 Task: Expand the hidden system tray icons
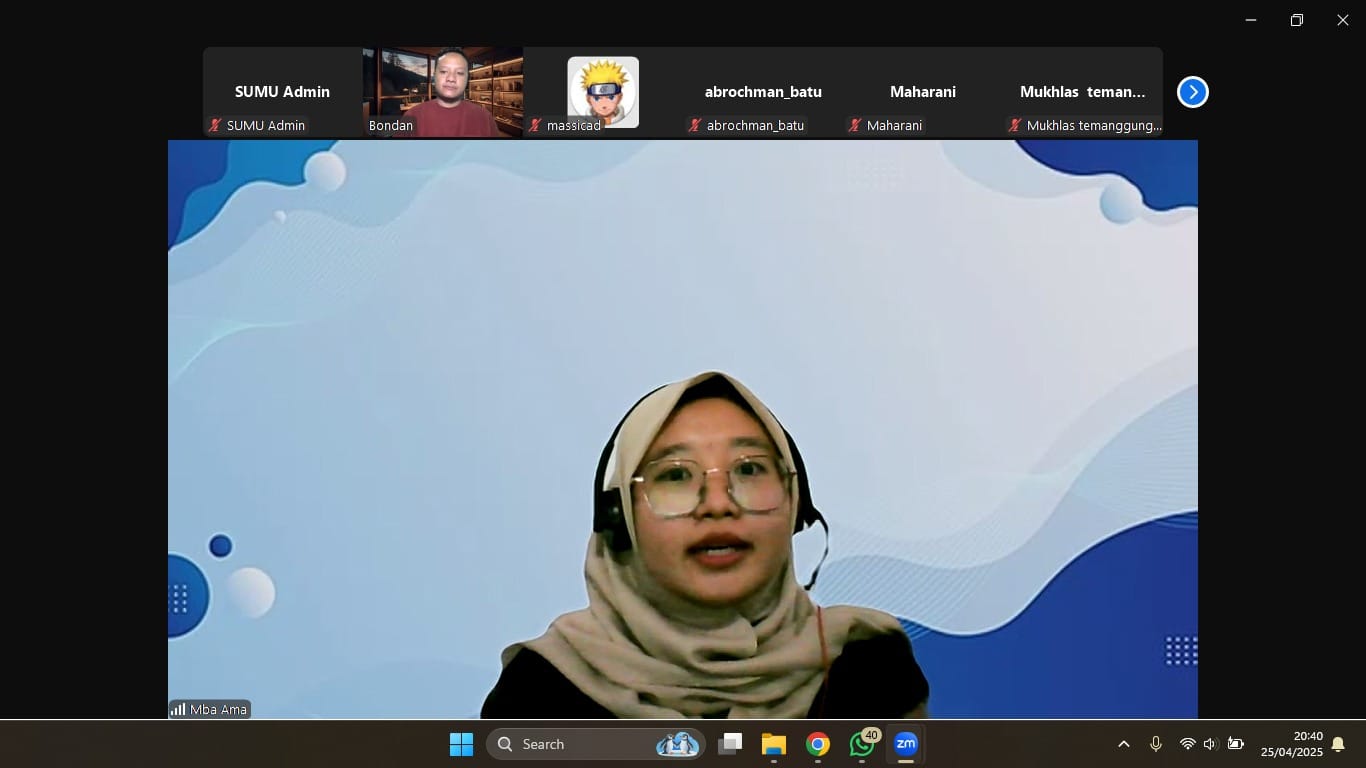1123,744
